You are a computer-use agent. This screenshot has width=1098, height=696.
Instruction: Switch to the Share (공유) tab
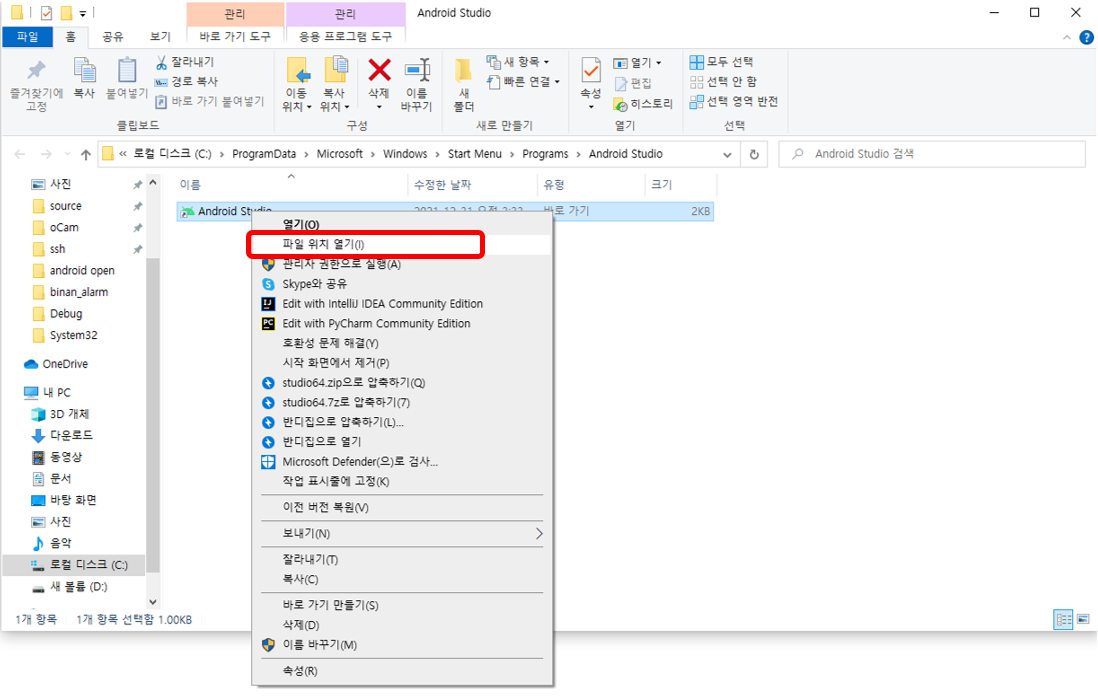click(x=112, y=36)
